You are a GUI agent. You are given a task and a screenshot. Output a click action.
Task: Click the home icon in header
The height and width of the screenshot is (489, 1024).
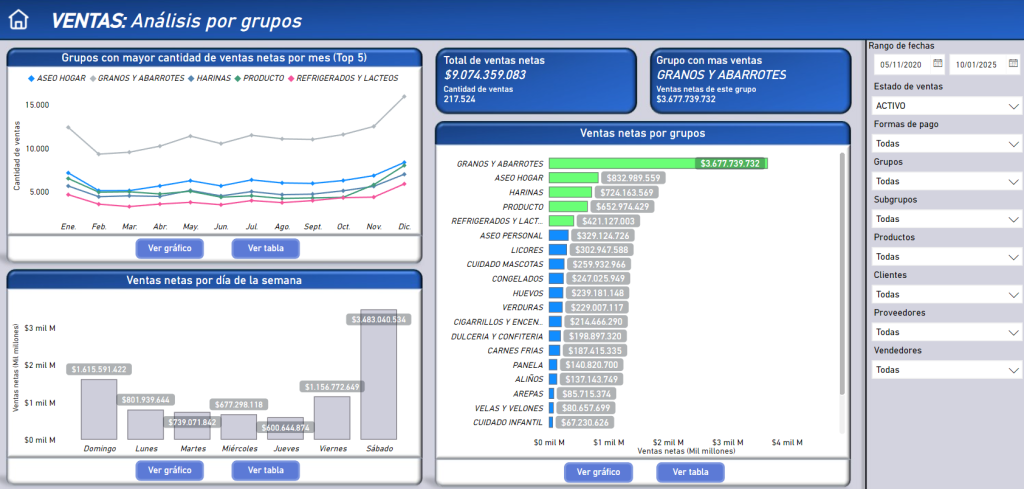coord(19,20)
